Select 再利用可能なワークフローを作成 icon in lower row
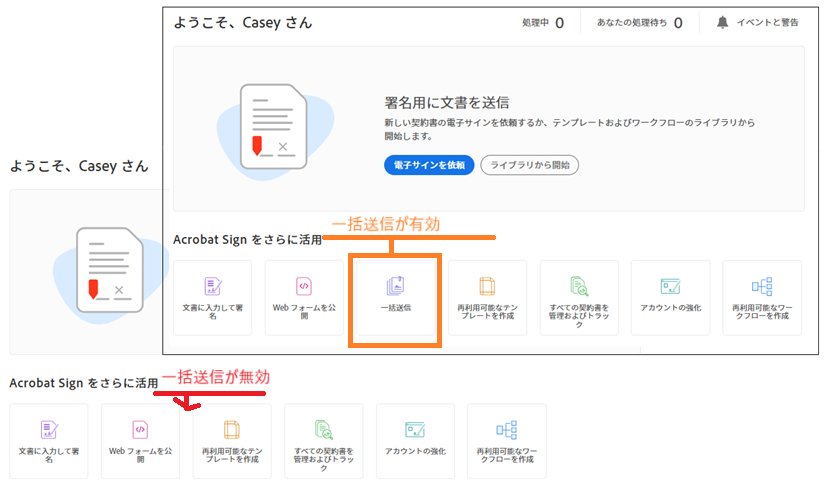This screenshot has width=829, height=486. coord(506,429)
